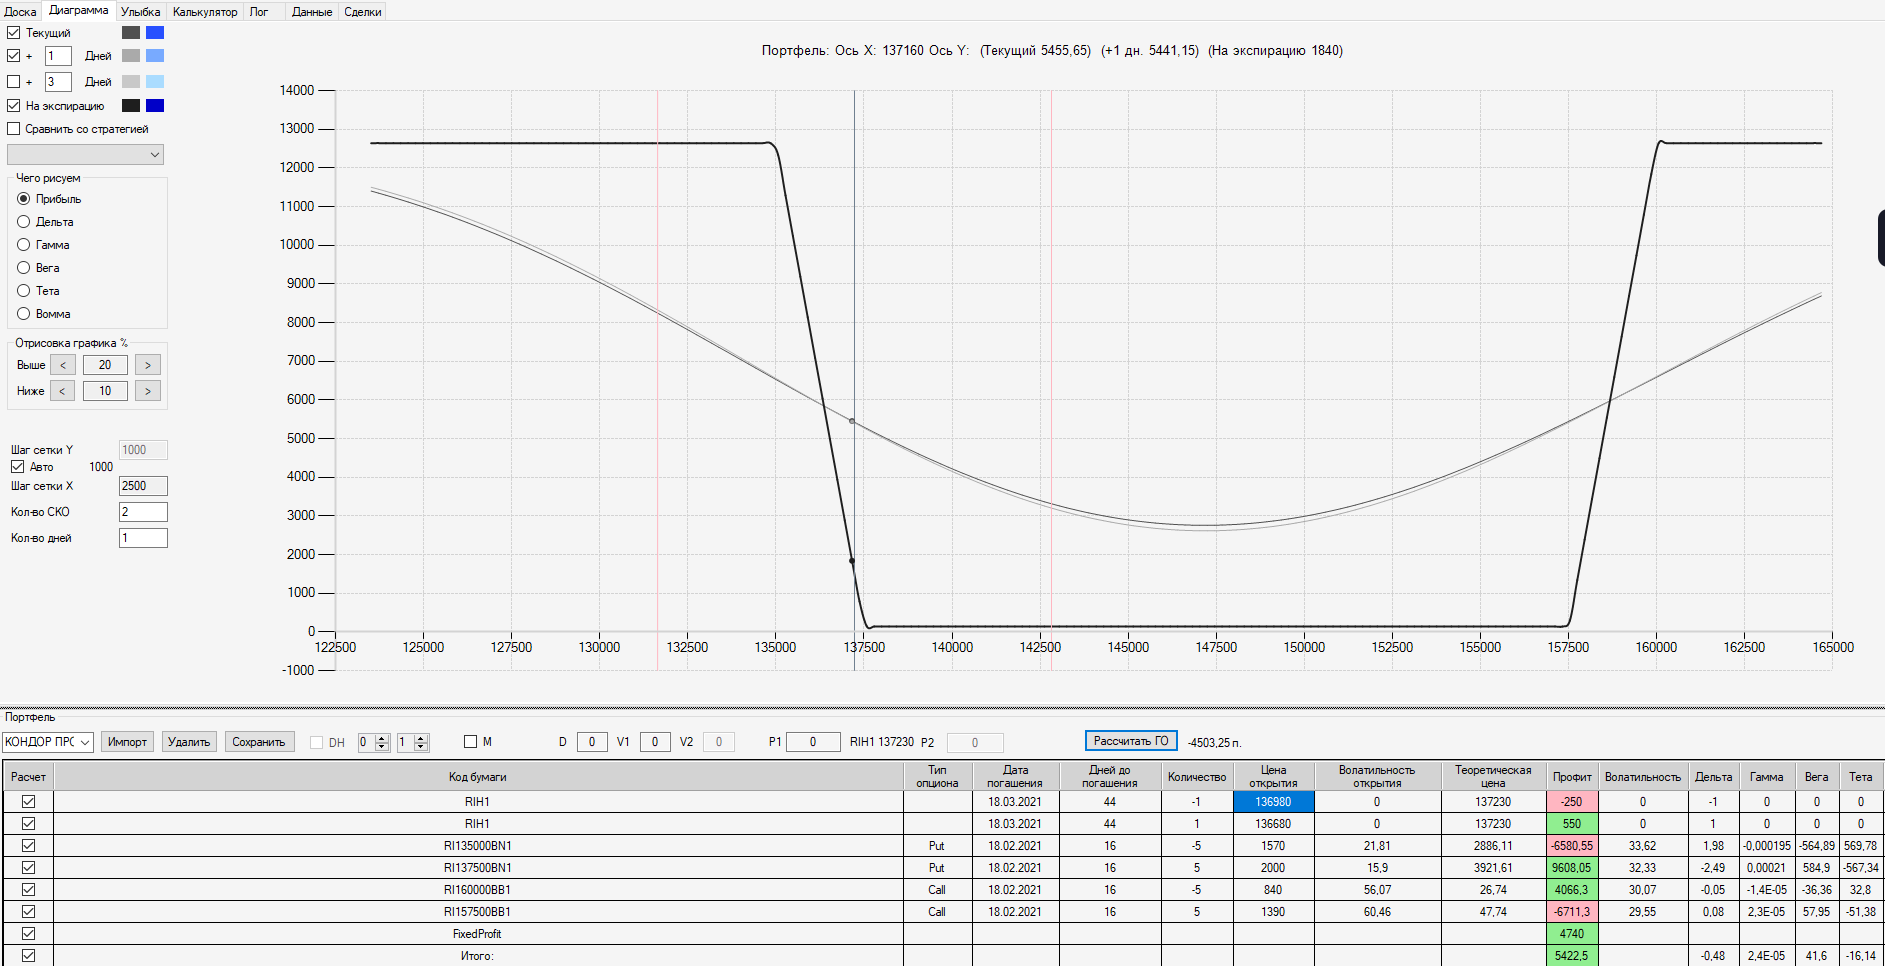This screenshot has height=966, width=1885.
Task: Click the Выше percentage field showing 20
Action: [105, 365]
